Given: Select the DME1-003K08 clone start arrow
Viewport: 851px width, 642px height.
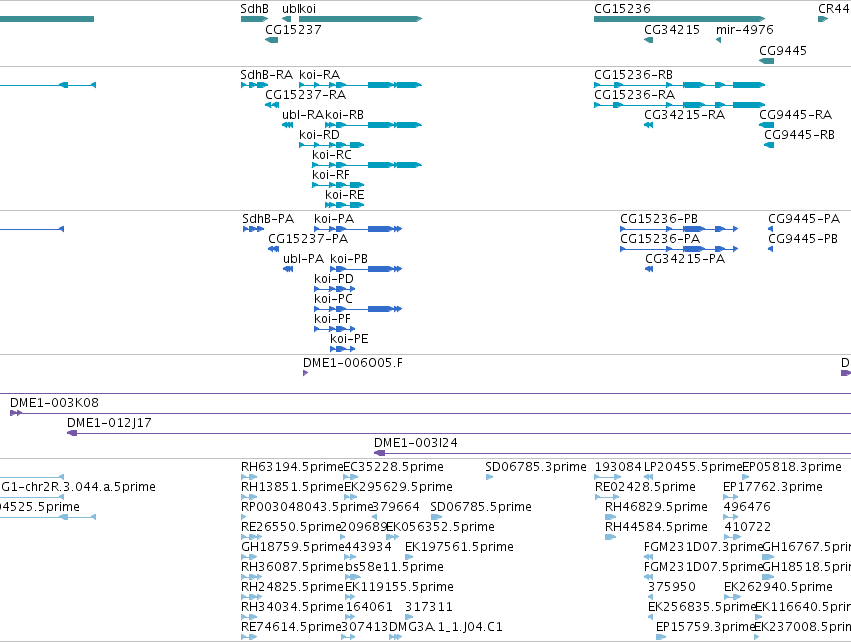Looking at the screenshot, I should pos(16,414).
